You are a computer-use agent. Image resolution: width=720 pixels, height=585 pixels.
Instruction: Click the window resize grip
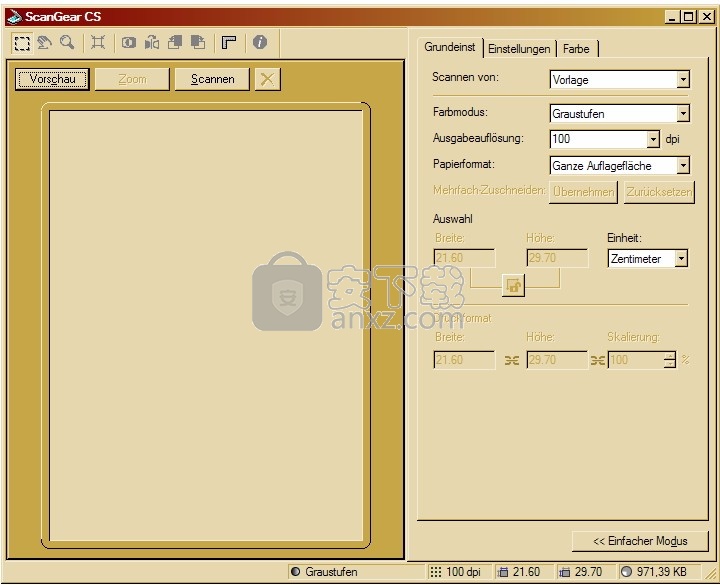coord(710,574)
